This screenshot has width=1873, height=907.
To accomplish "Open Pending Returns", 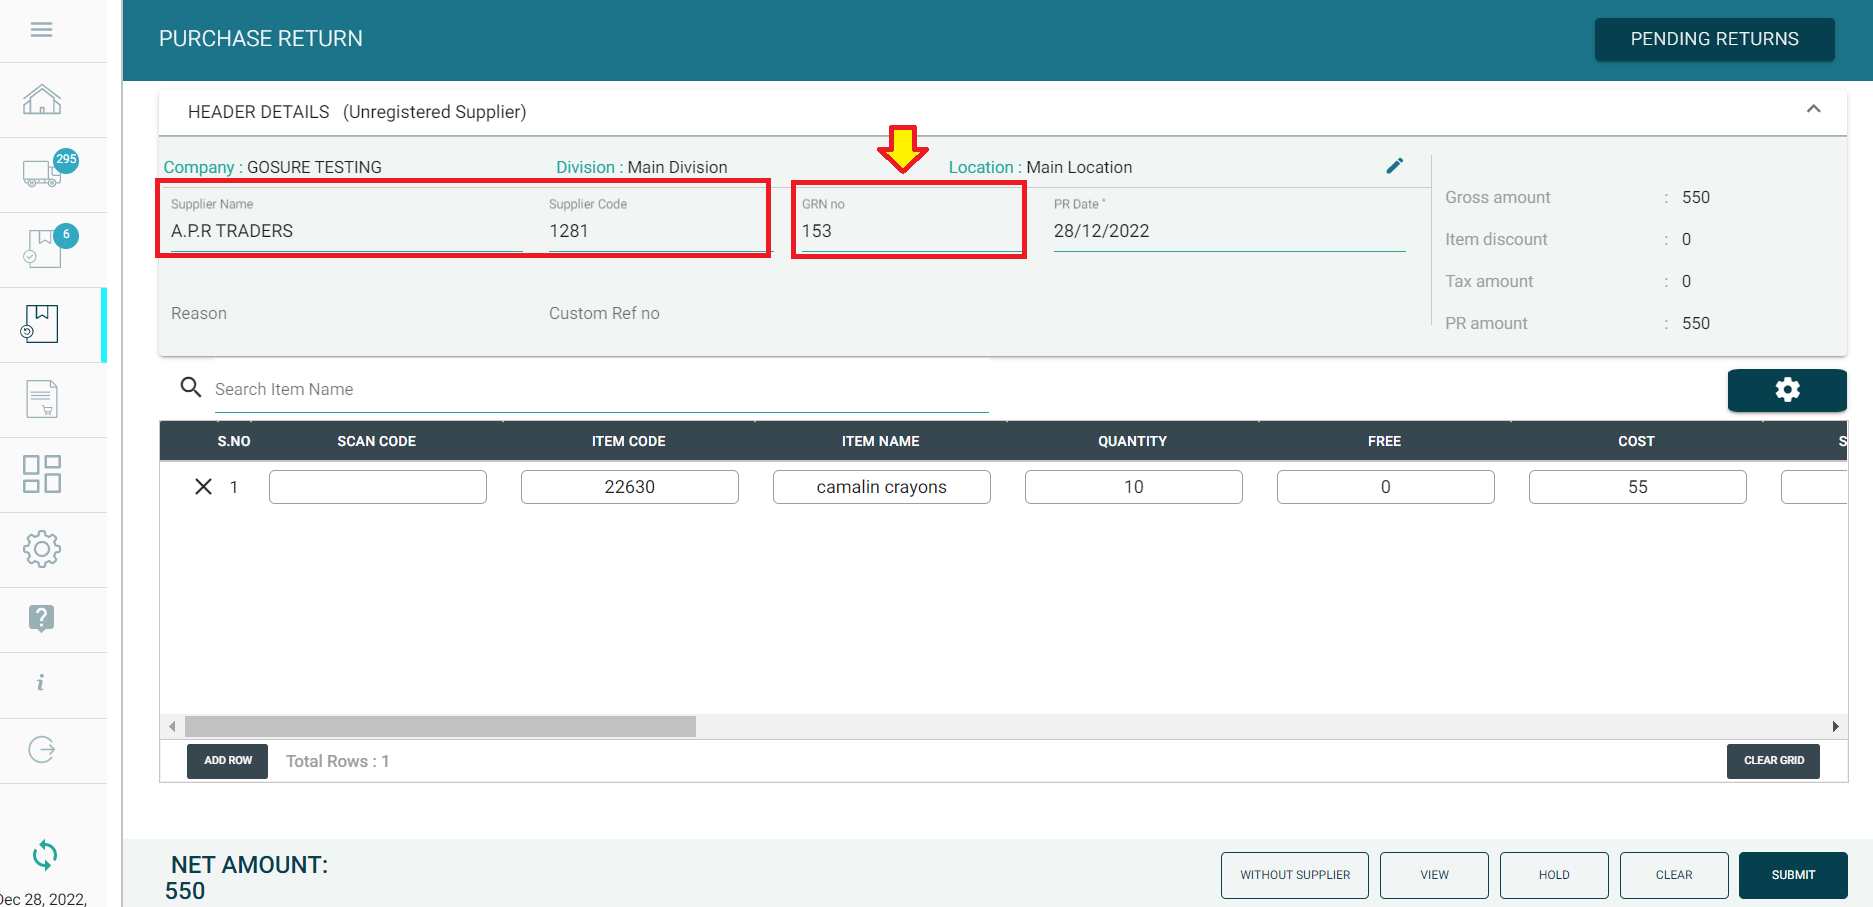I will (x=1714, y=39).
